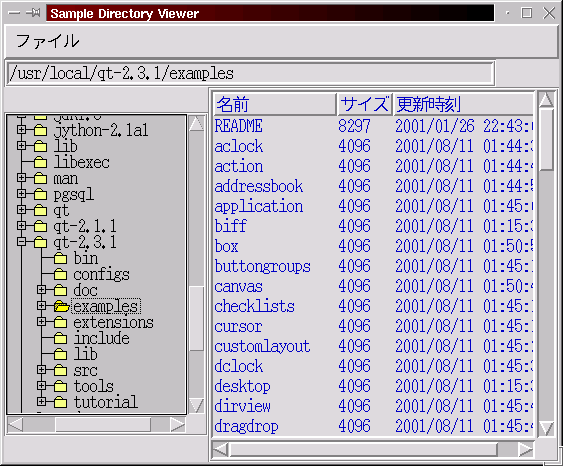Select the canvas entry
563x466 pixels.
coord(239,286)
